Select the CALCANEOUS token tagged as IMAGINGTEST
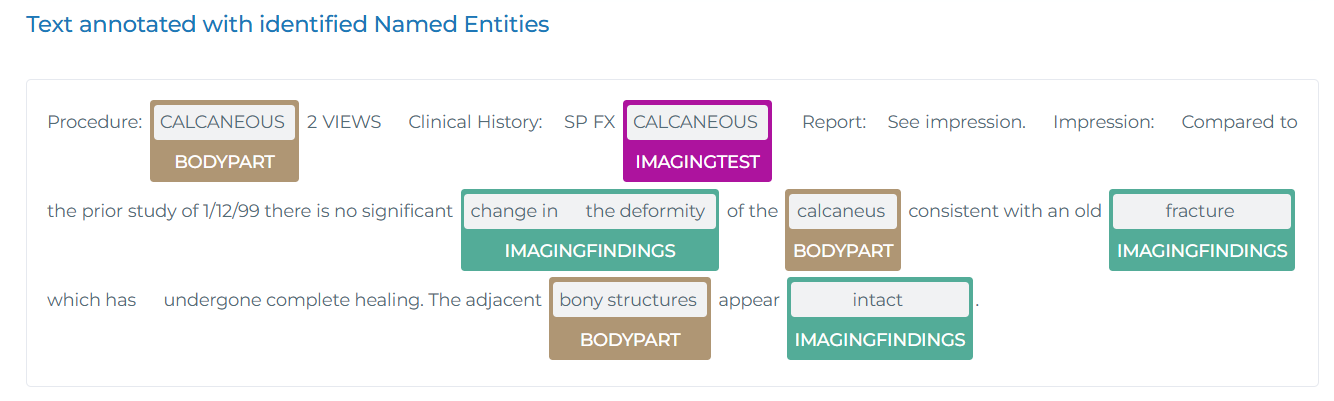The width and height of the screenshot is (1334, 401). pyautogui.click(x=696, y=122)
